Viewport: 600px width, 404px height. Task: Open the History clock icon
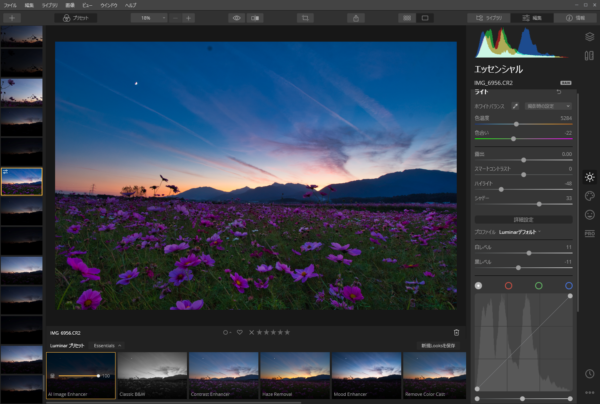tap(589, 374)
